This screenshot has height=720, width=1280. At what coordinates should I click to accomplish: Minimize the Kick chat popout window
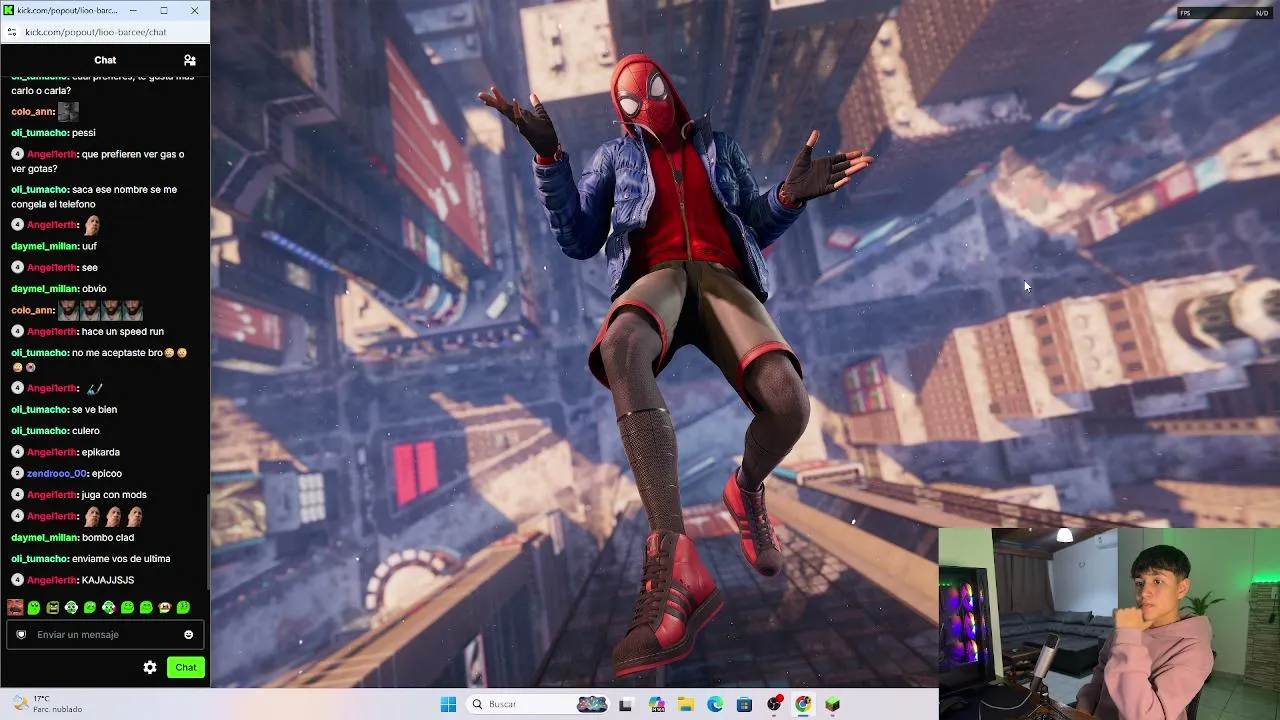pyautogui.click(x=133, y=10)
